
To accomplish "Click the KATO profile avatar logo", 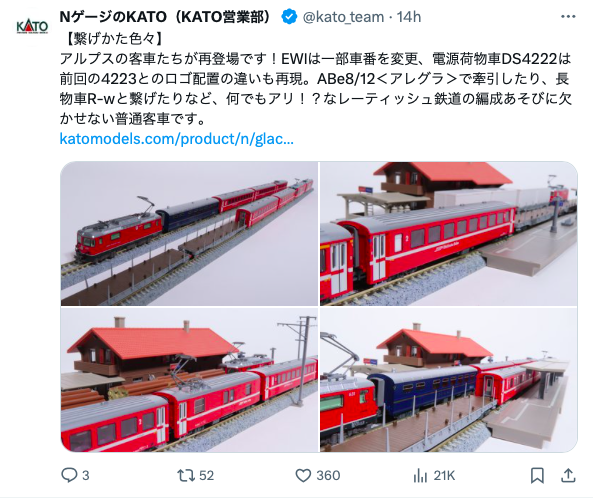I will pyautogui.click(x=32, y=26).
